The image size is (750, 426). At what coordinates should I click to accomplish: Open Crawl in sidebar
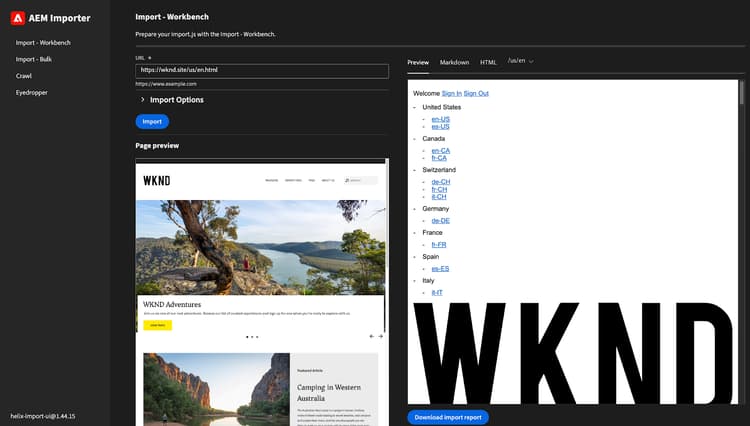[x=23, y=76]
